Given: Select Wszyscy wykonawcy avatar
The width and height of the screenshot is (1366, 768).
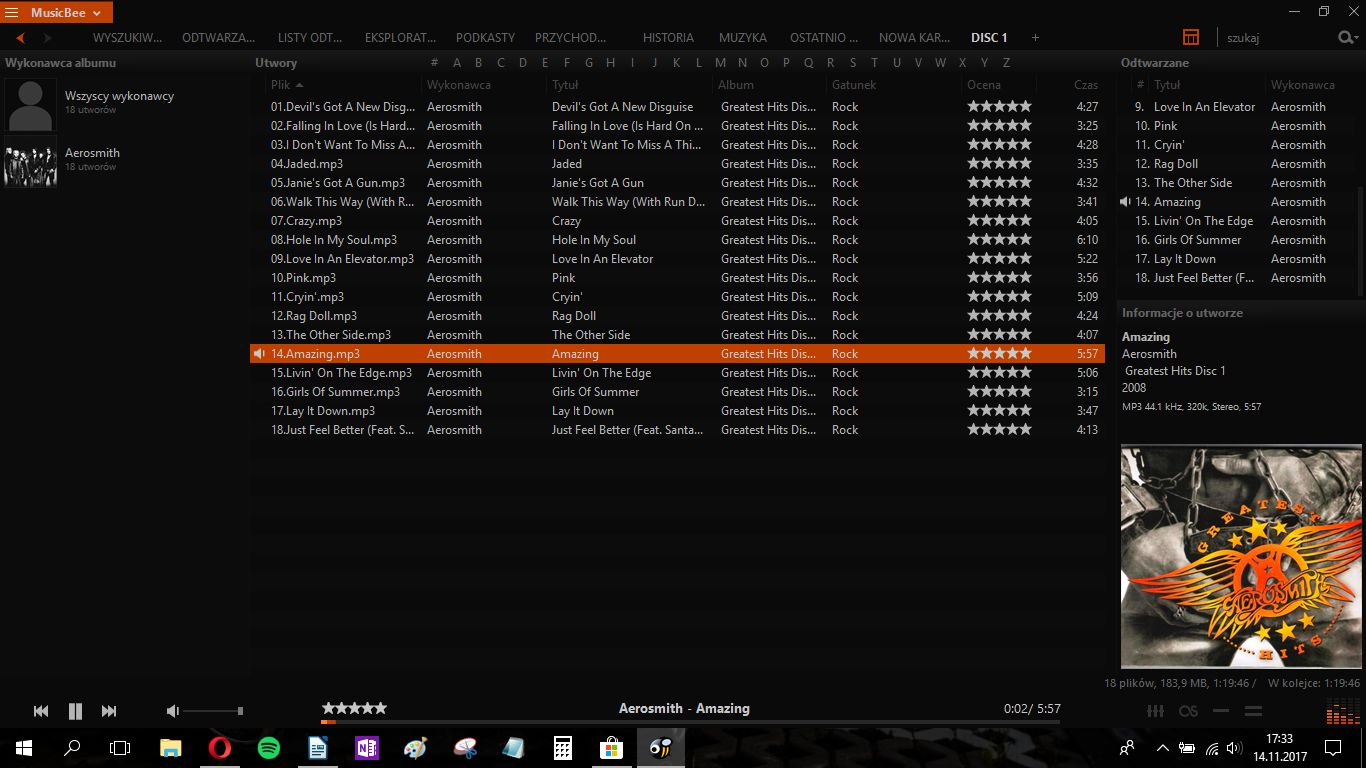Looking at the screenshot, I should 30,105.
